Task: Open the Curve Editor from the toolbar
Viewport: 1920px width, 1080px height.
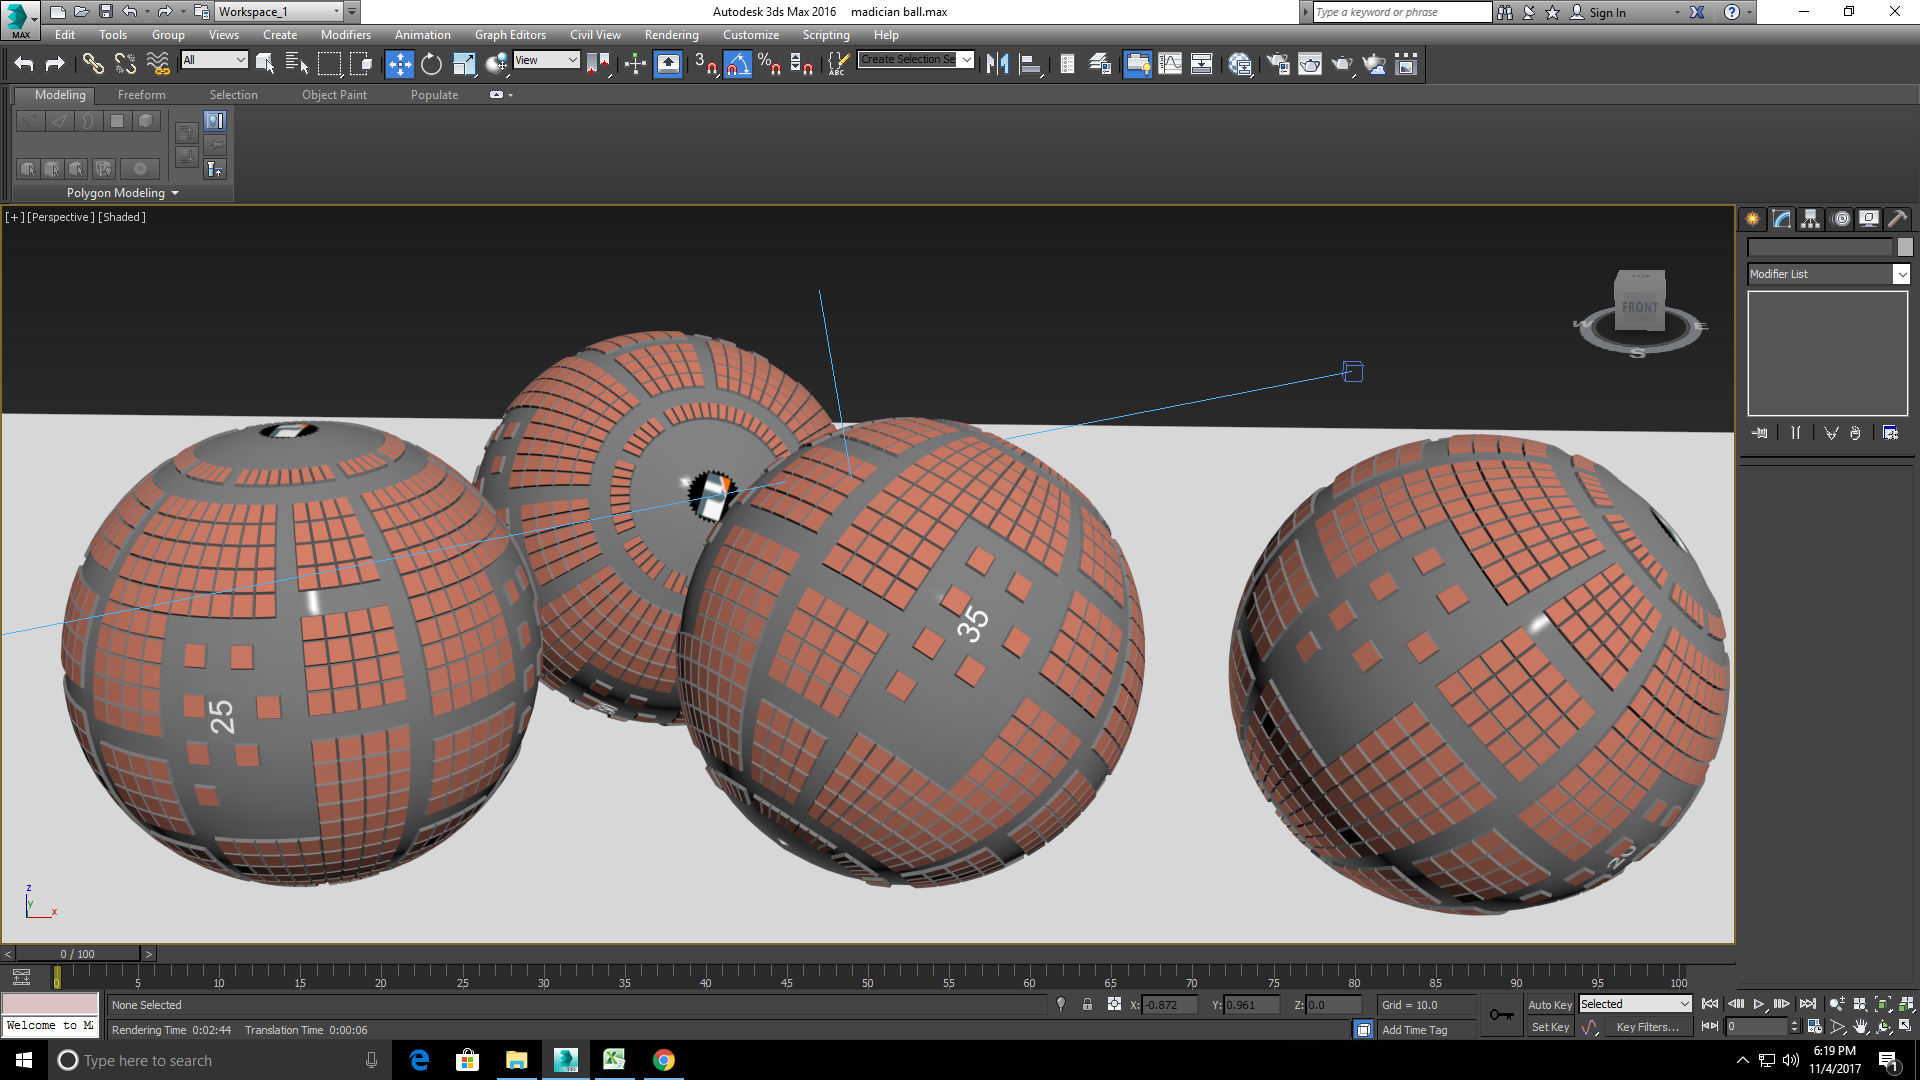Action: (x=1170, y=64)
